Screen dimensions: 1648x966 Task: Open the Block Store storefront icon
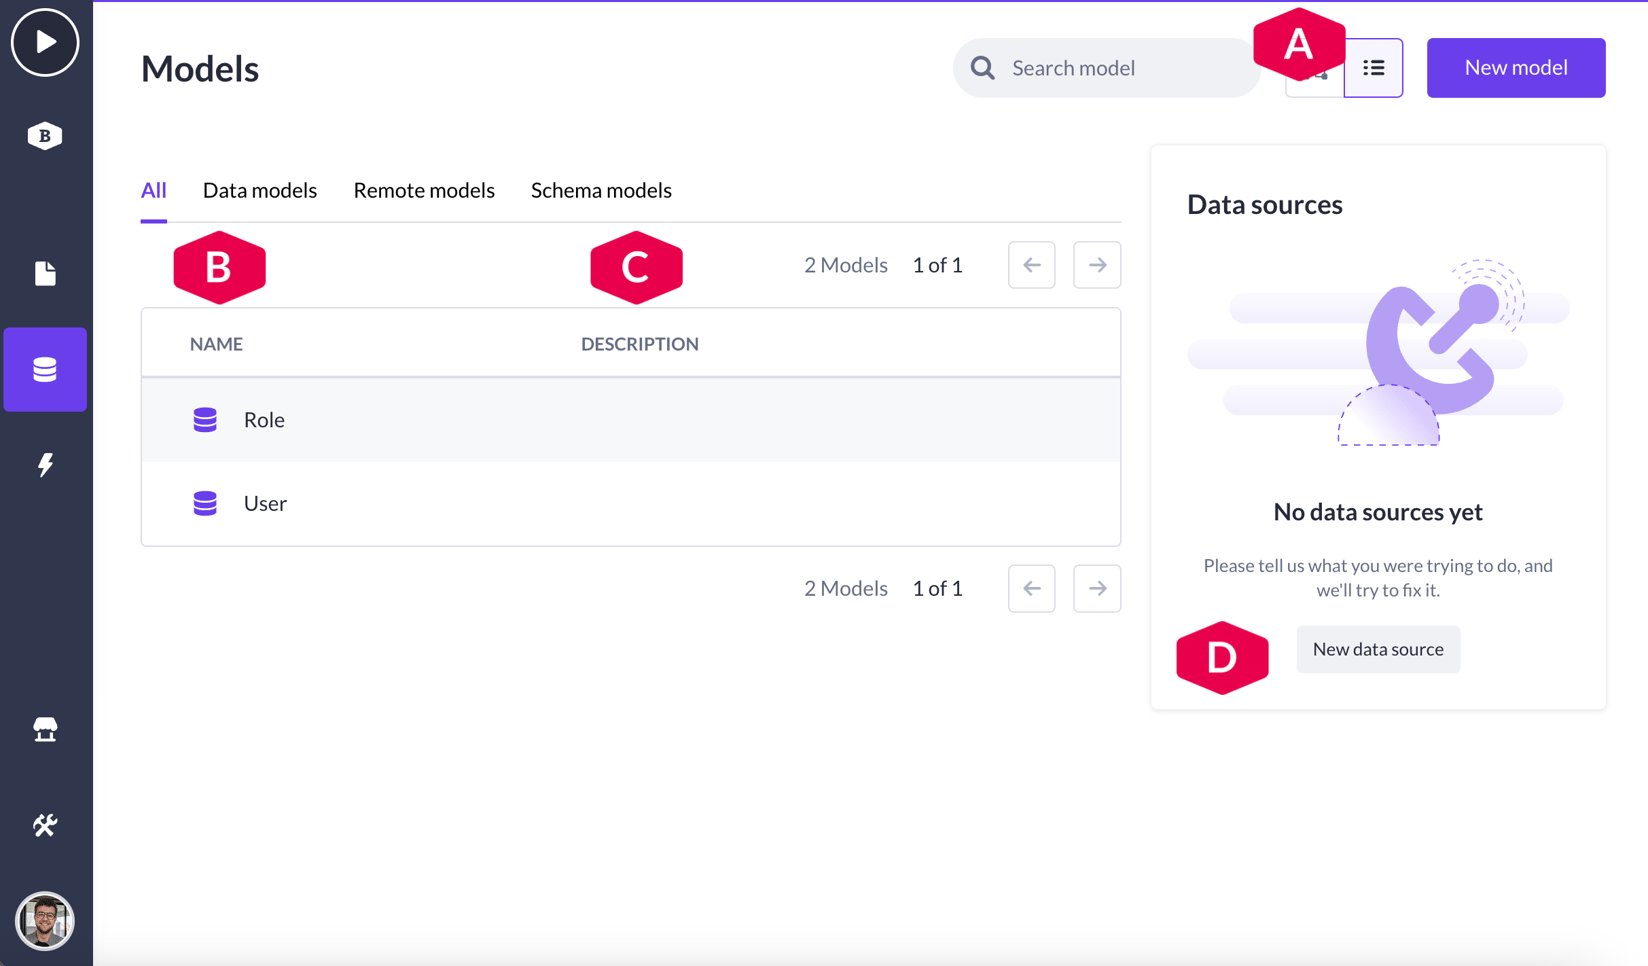[x=45, y=729]
